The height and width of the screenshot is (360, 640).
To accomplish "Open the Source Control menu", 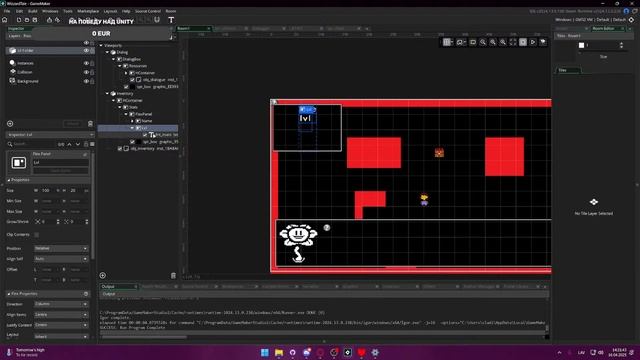I will [x=148, y=11].
